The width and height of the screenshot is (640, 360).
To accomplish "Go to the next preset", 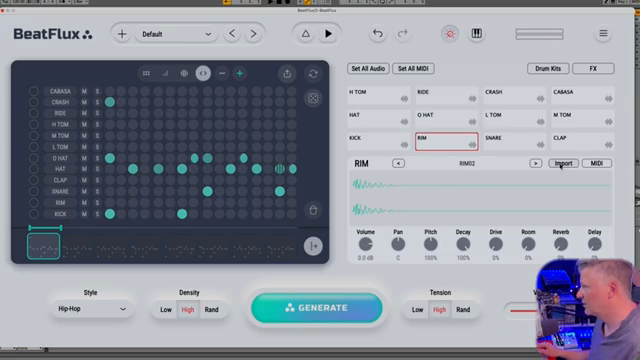I will 253,34.
